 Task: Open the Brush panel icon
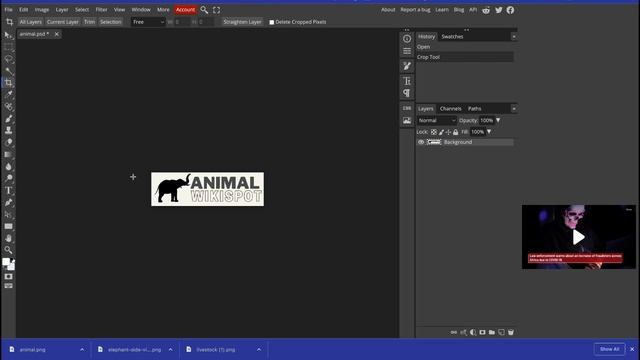point(407,66)
